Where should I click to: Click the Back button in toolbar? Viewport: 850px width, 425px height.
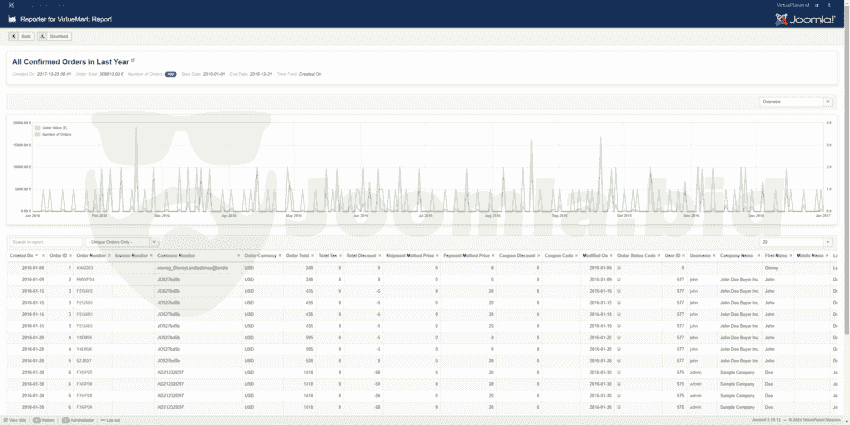point(21,35)
